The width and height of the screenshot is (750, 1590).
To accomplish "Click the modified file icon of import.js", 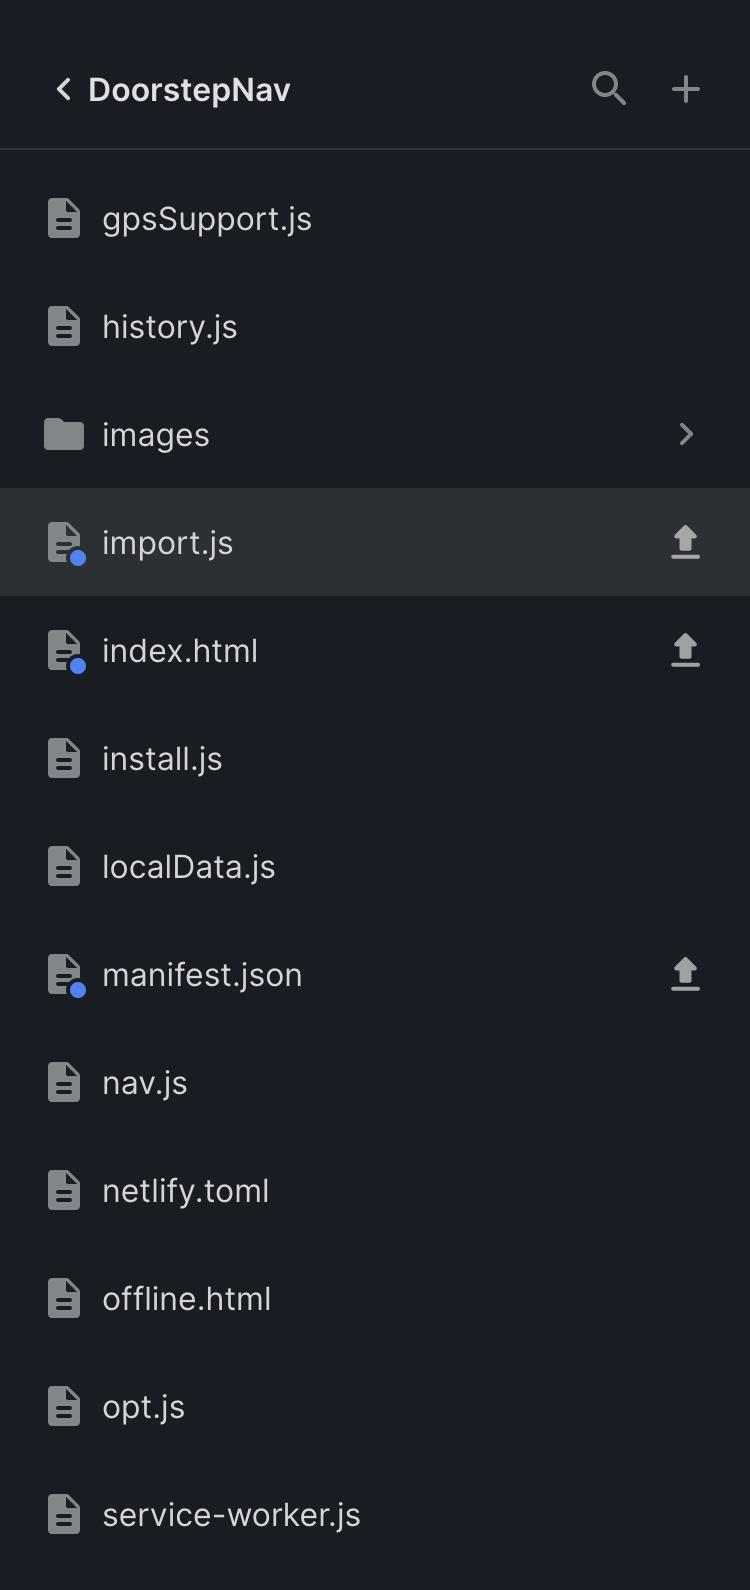I will (64, 542).
